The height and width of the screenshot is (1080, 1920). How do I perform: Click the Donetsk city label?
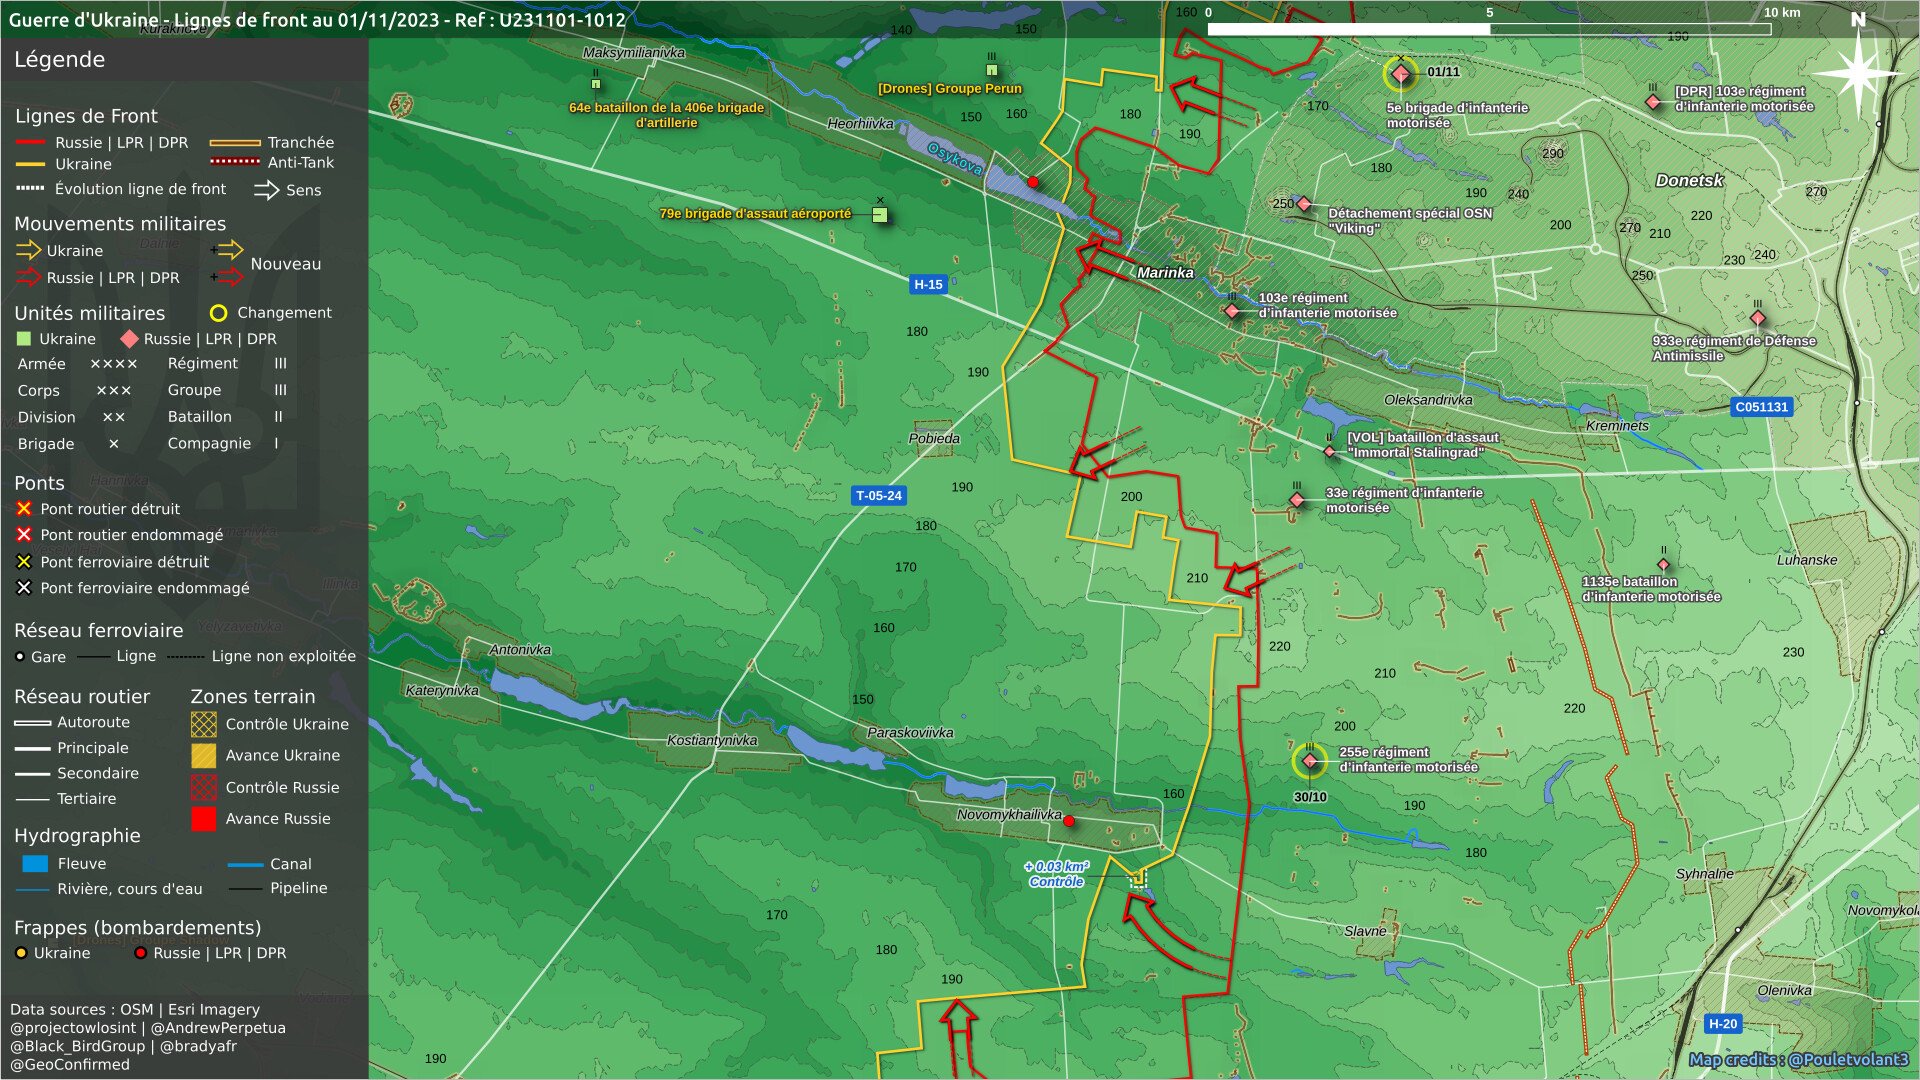1689,180
